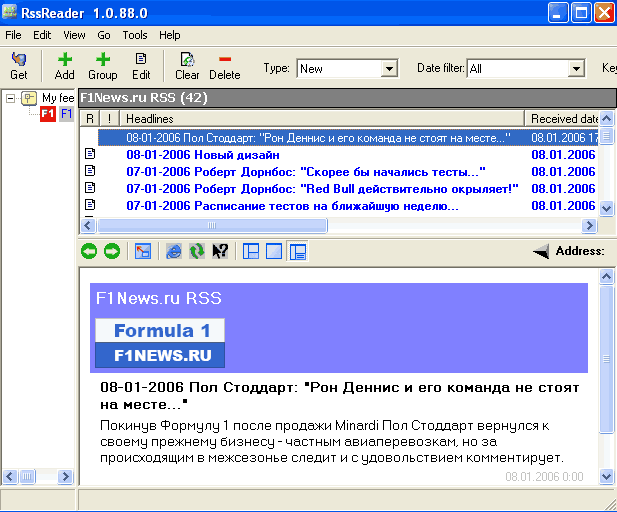
Task: Click the R column header
Action: (x=90, y=118)
